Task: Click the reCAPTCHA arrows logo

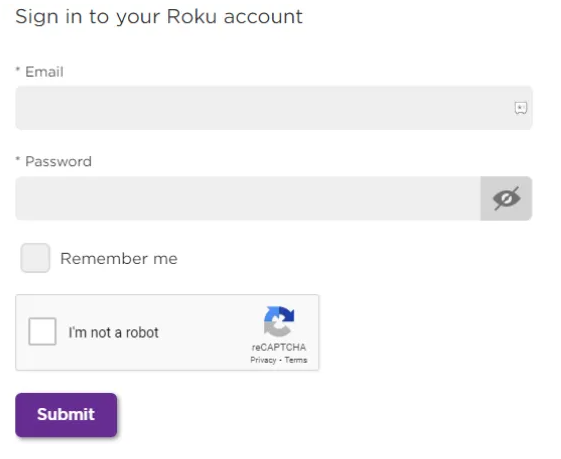Action: pos(279,321)
